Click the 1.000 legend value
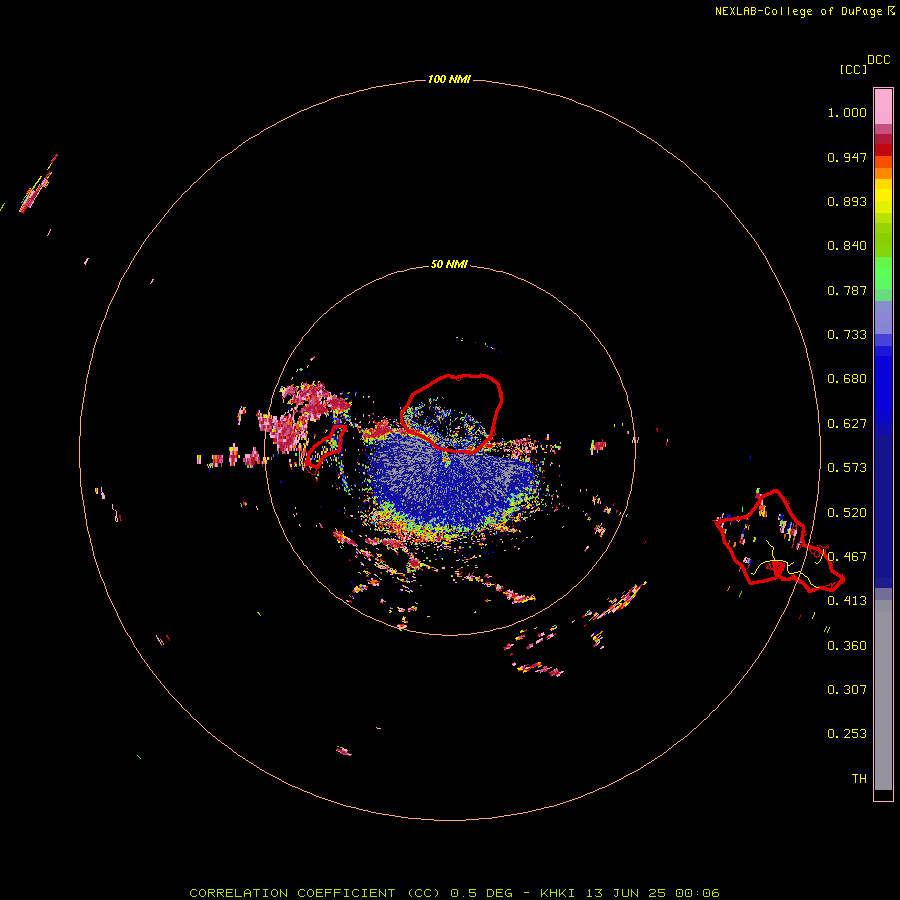This screenshot has height=900, width=900. (847, 112)
